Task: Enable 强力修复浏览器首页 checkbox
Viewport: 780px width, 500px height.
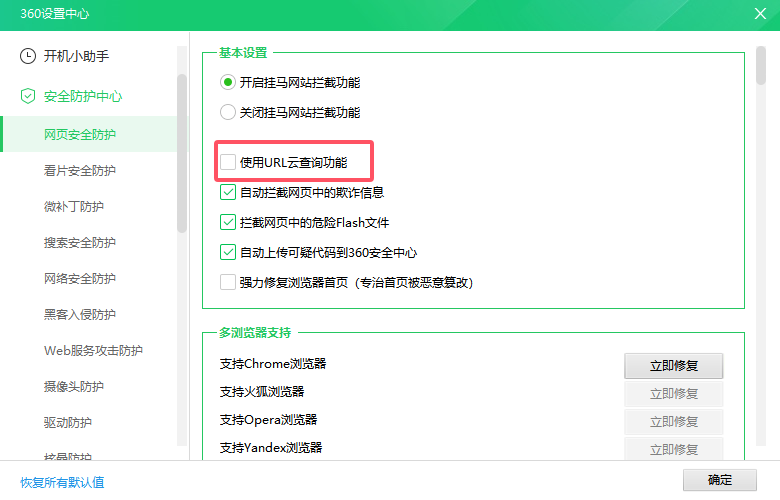Action: [228, 282]
